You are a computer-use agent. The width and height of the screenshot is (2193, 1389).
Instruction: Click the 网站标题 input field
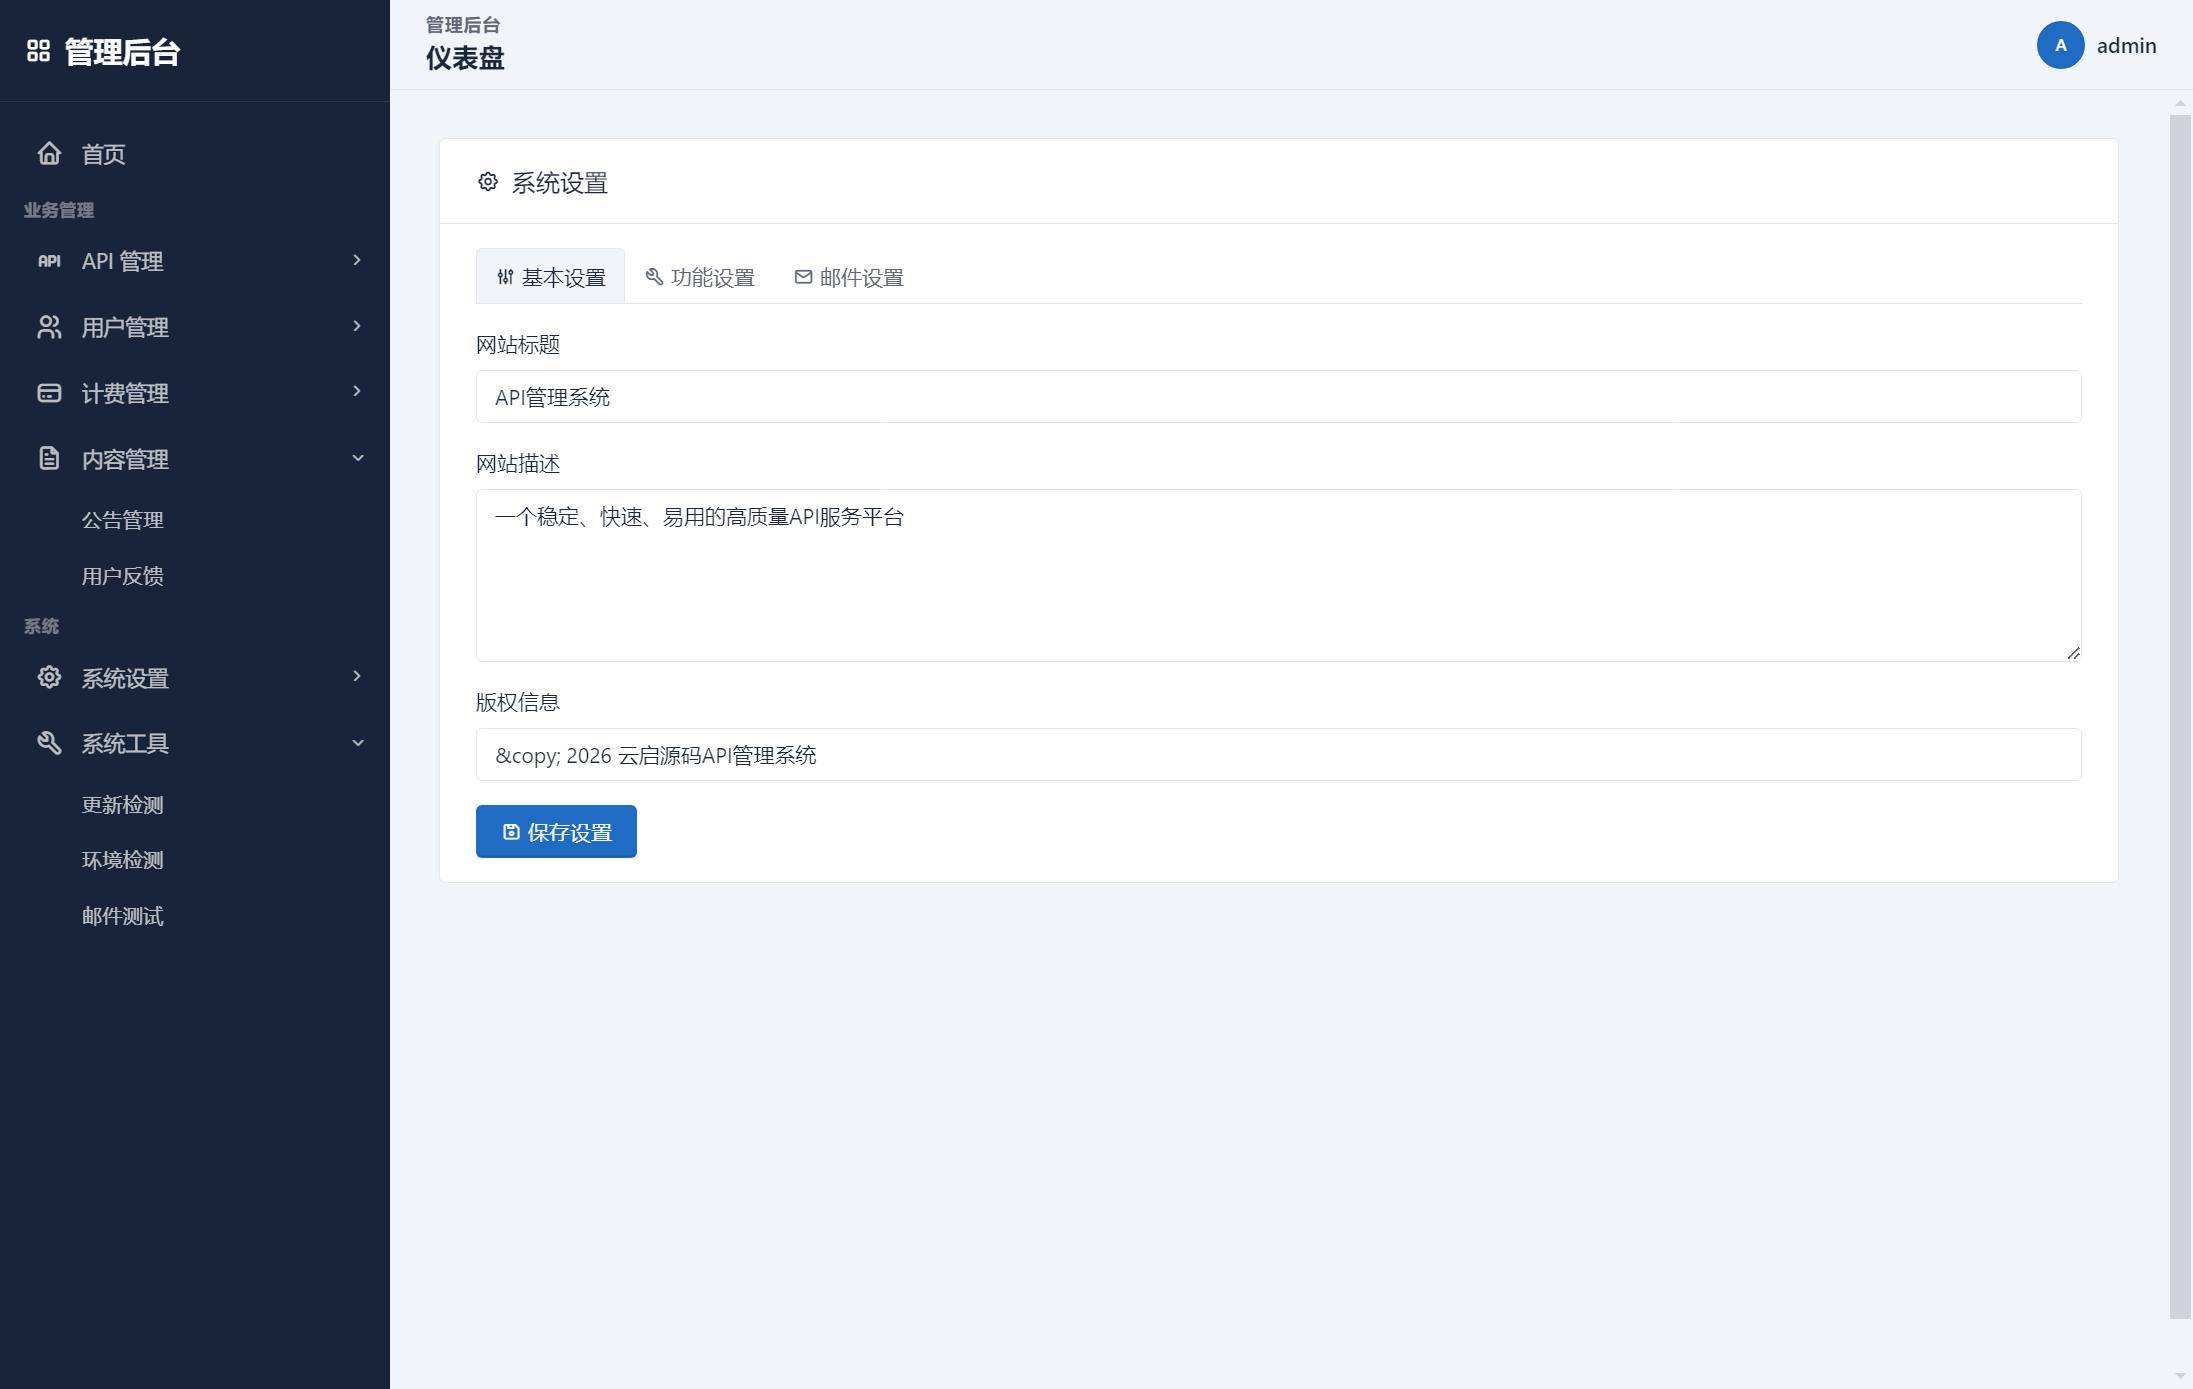[x=1278, y=397]
